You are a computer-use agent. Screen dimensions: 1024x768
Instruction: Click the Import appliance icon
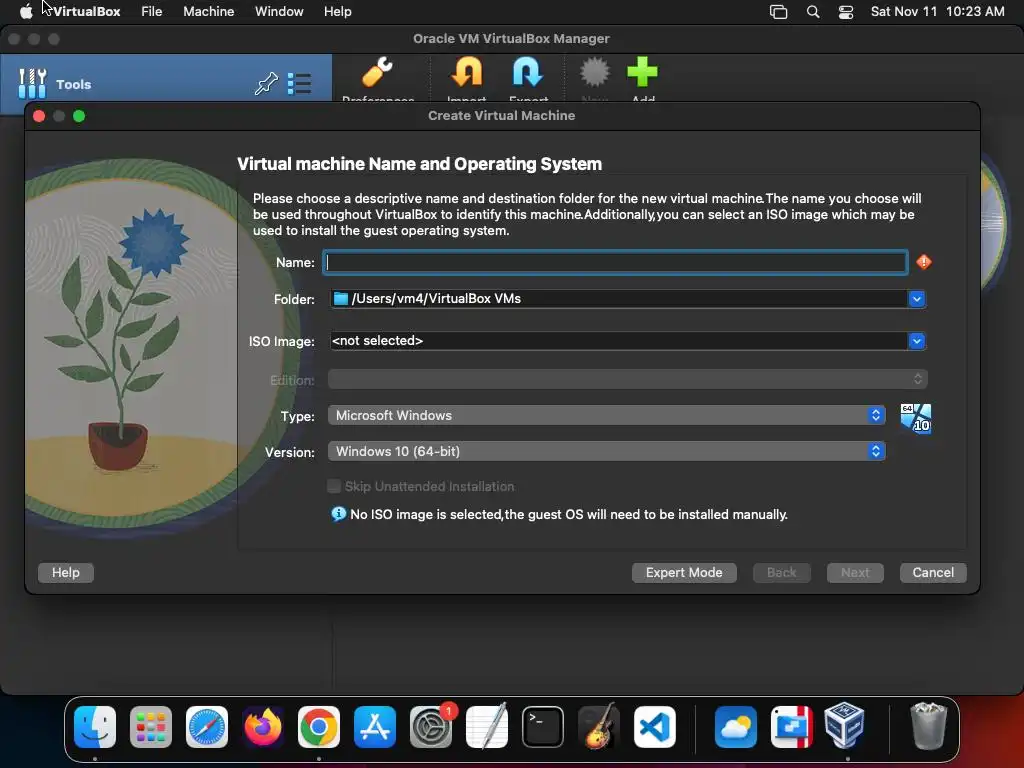tap(466, 72)
